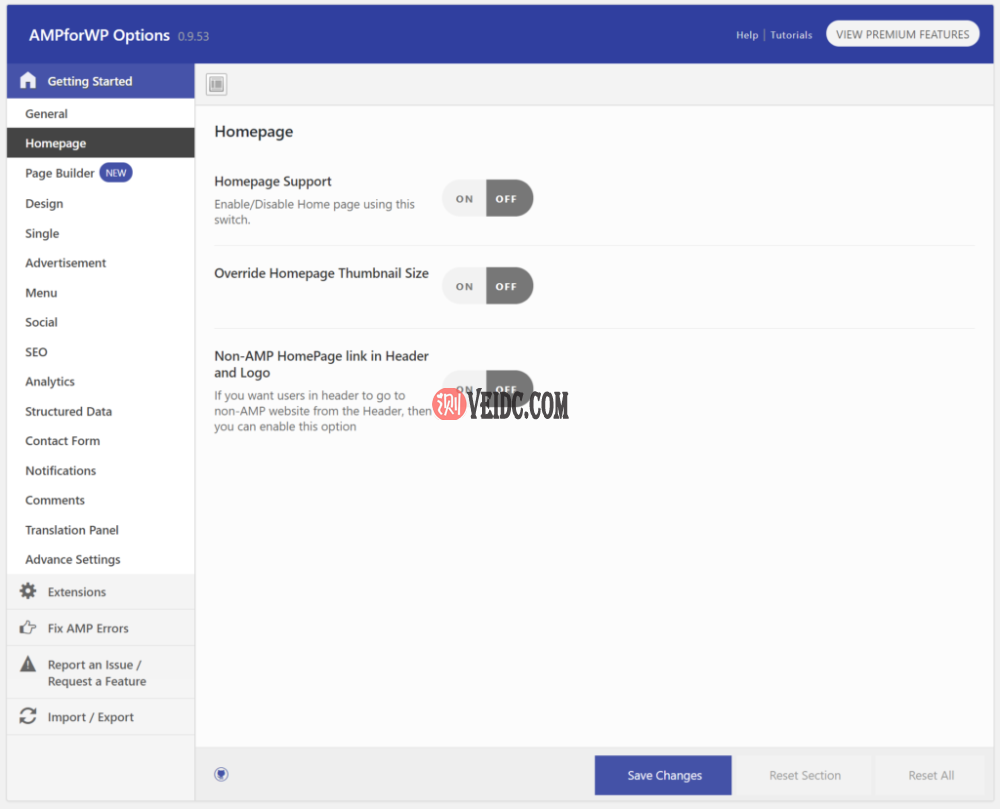Click the expand-all sections icon in toolbar
Screen dimensions: 1000x809
tap(217, 84)
